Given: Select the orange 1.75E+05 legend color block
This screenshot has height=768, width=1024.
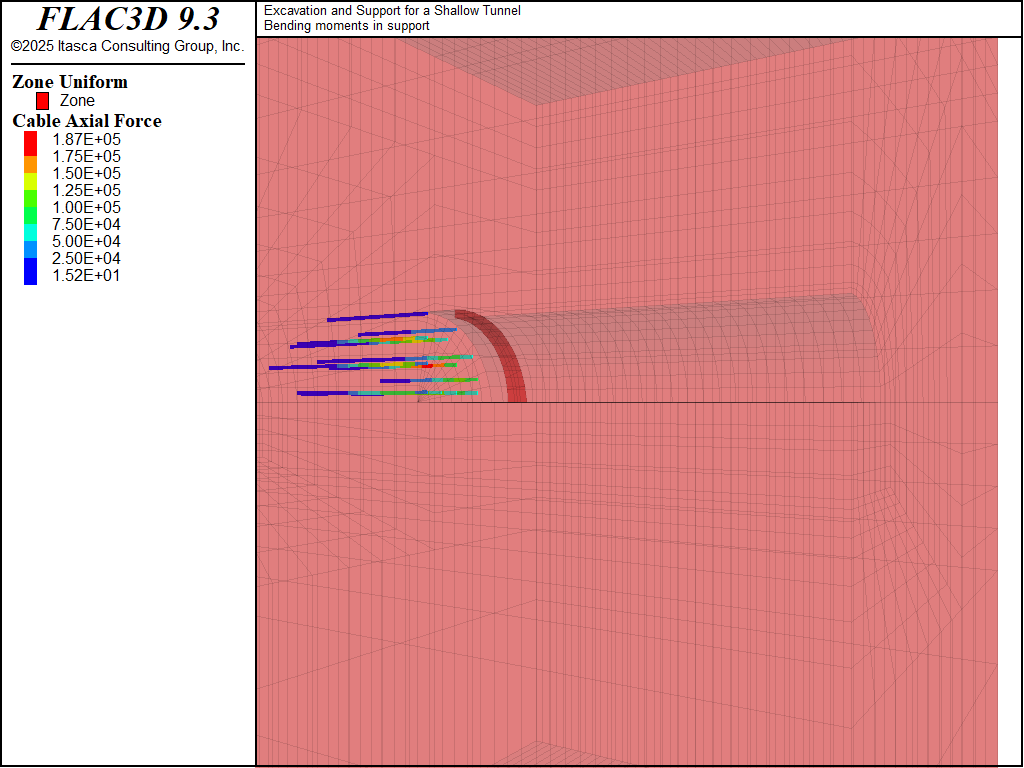Looking at the screenshot, I should point(30,162).
